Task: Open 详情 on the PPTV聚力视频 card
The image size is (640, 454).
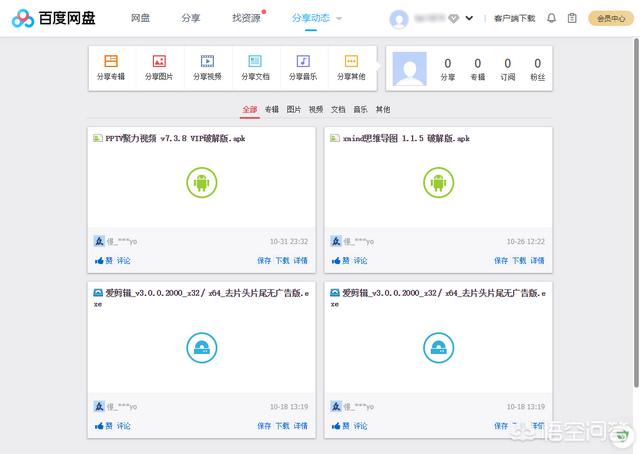Action: 301,260
